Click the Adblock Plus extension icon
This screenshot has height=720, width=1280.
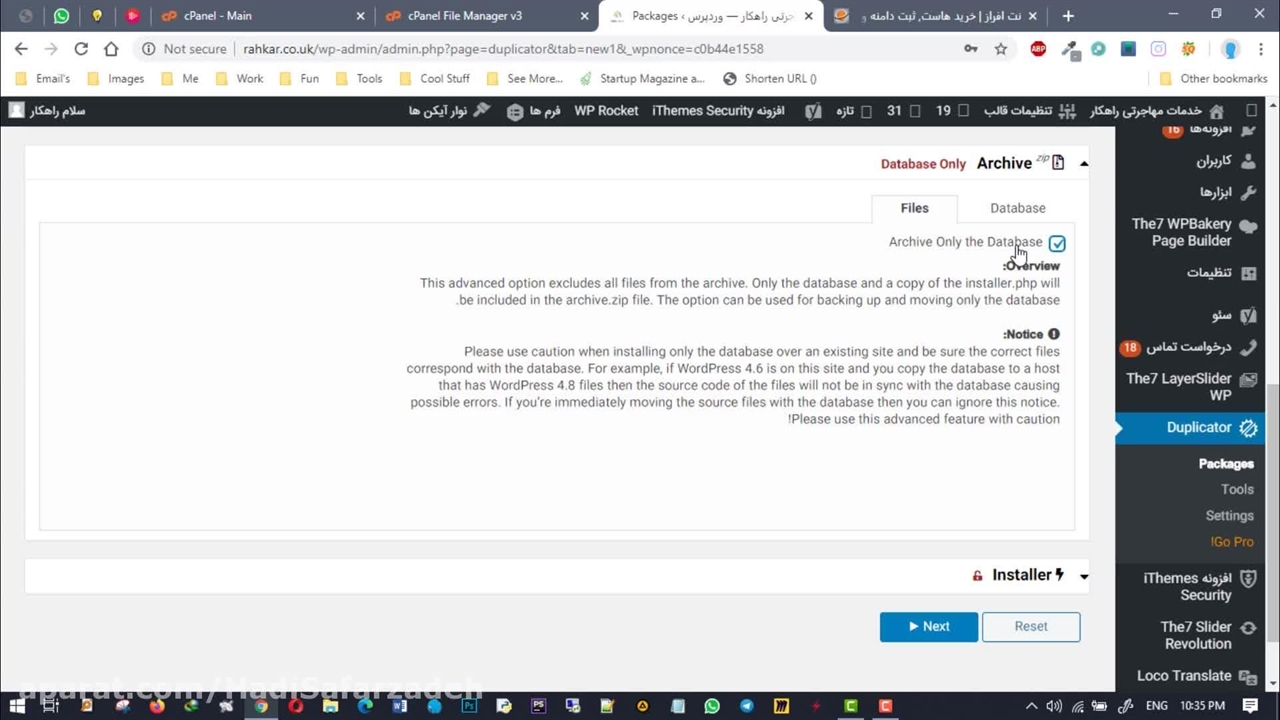point(1038,49)
